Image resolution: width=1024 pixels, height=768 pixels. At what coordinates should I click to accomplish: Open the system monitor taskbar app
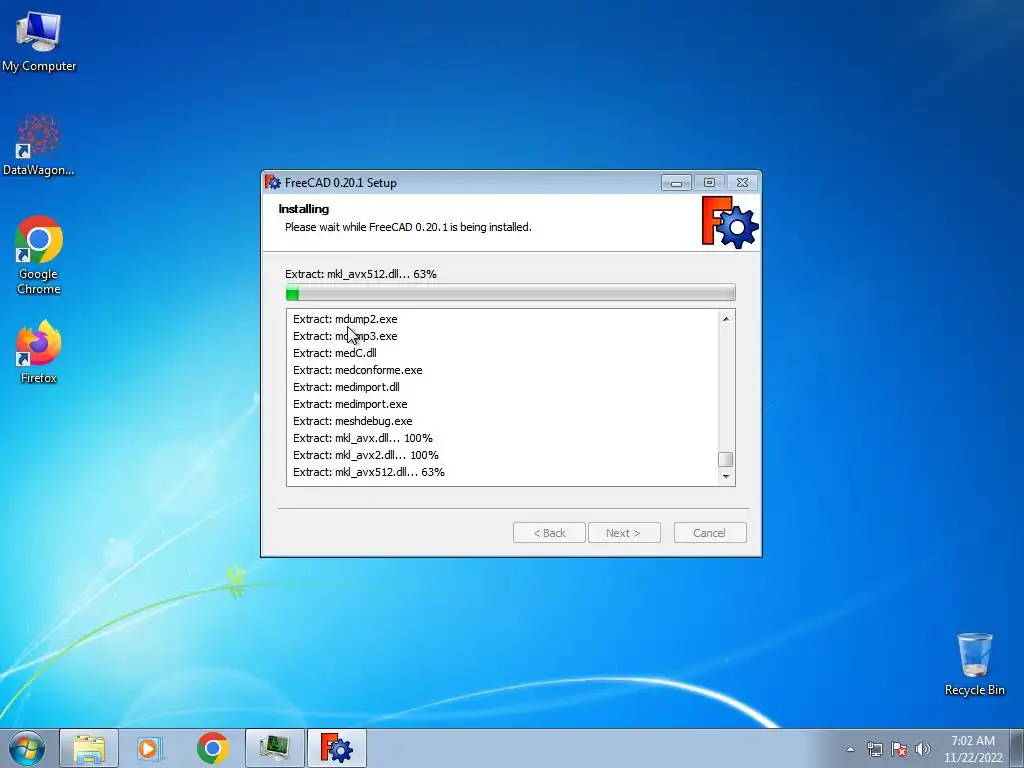(274, 748)
